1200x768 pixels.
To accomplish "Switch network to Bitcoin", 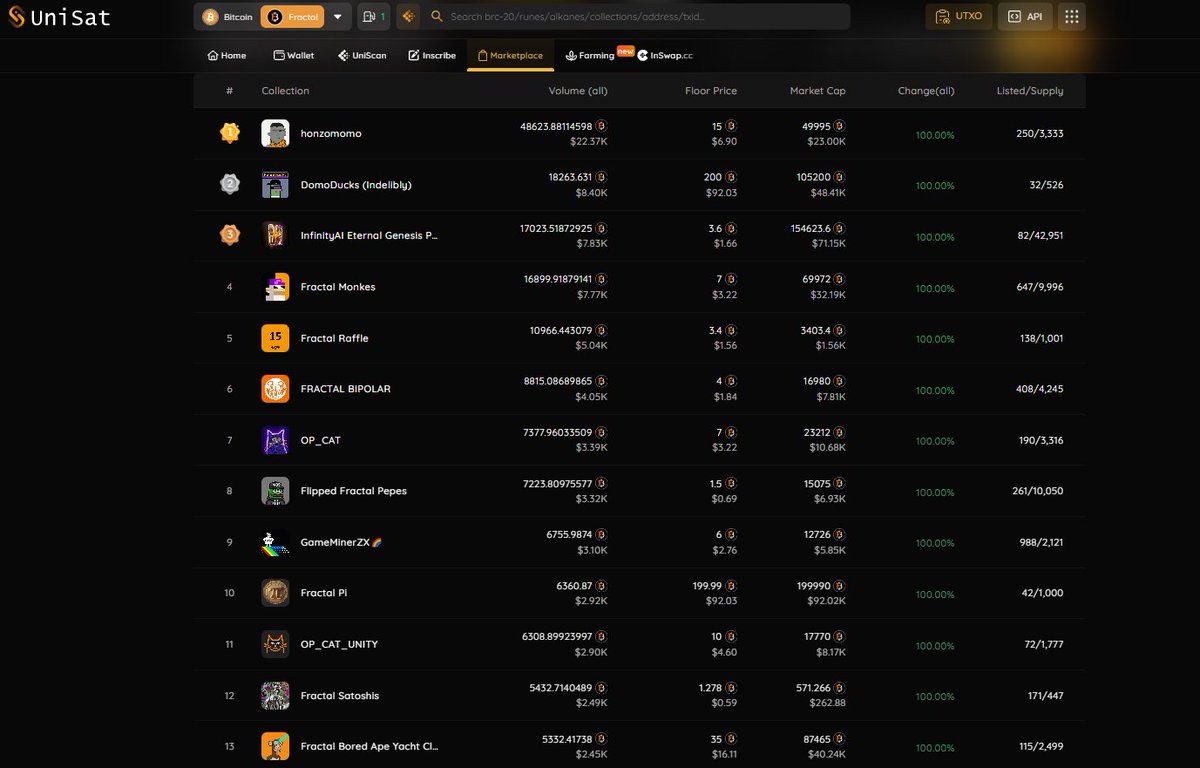I will click(227, 17).
